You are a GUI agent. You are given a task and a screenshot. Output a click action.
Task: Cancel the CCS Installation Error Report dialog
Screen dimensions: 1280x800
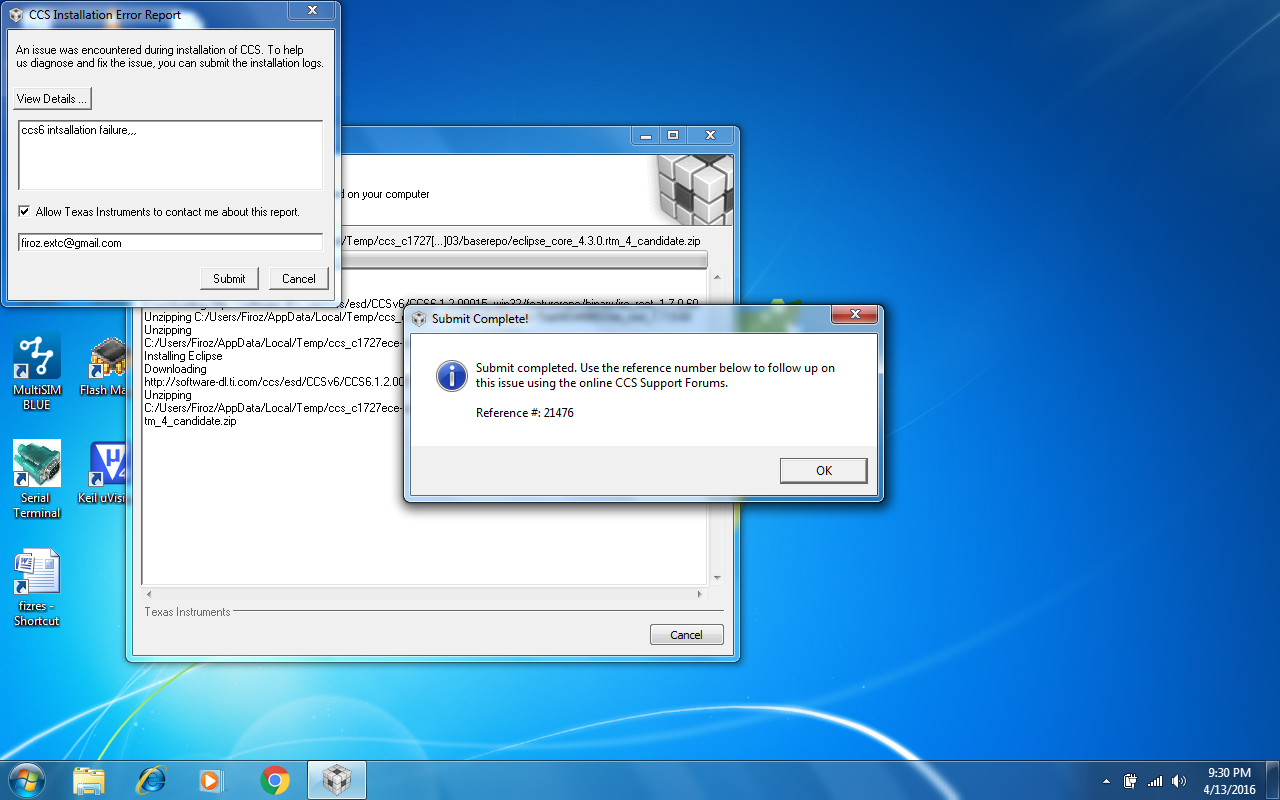(x=298, y=279)
